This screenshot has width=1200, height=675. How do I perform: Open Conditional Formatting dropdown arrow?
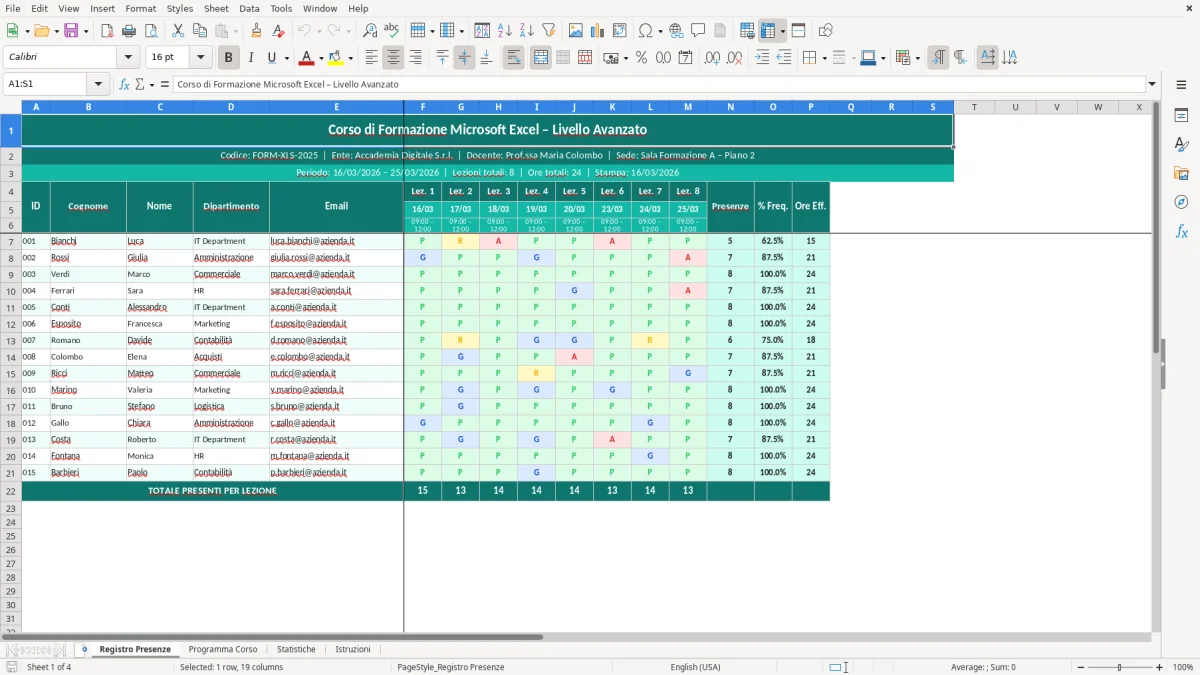(x=917, y=58)
